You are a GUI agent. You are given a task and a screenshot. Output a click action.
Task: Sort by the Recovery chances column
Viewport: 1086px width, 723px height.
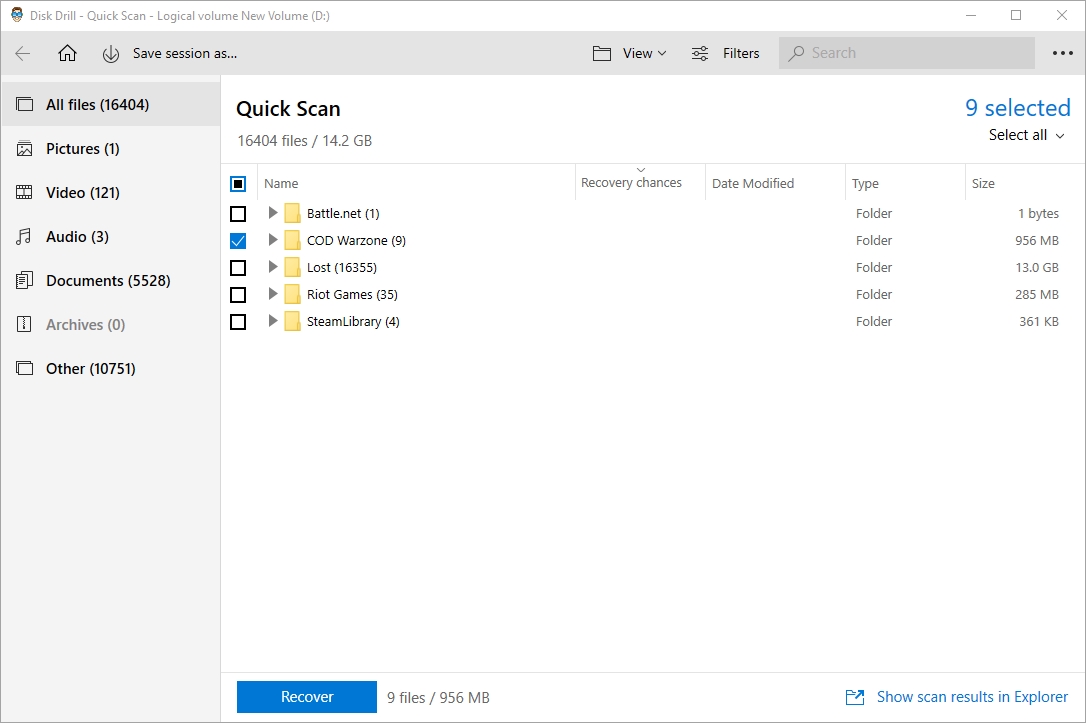[x=631, y=183]
